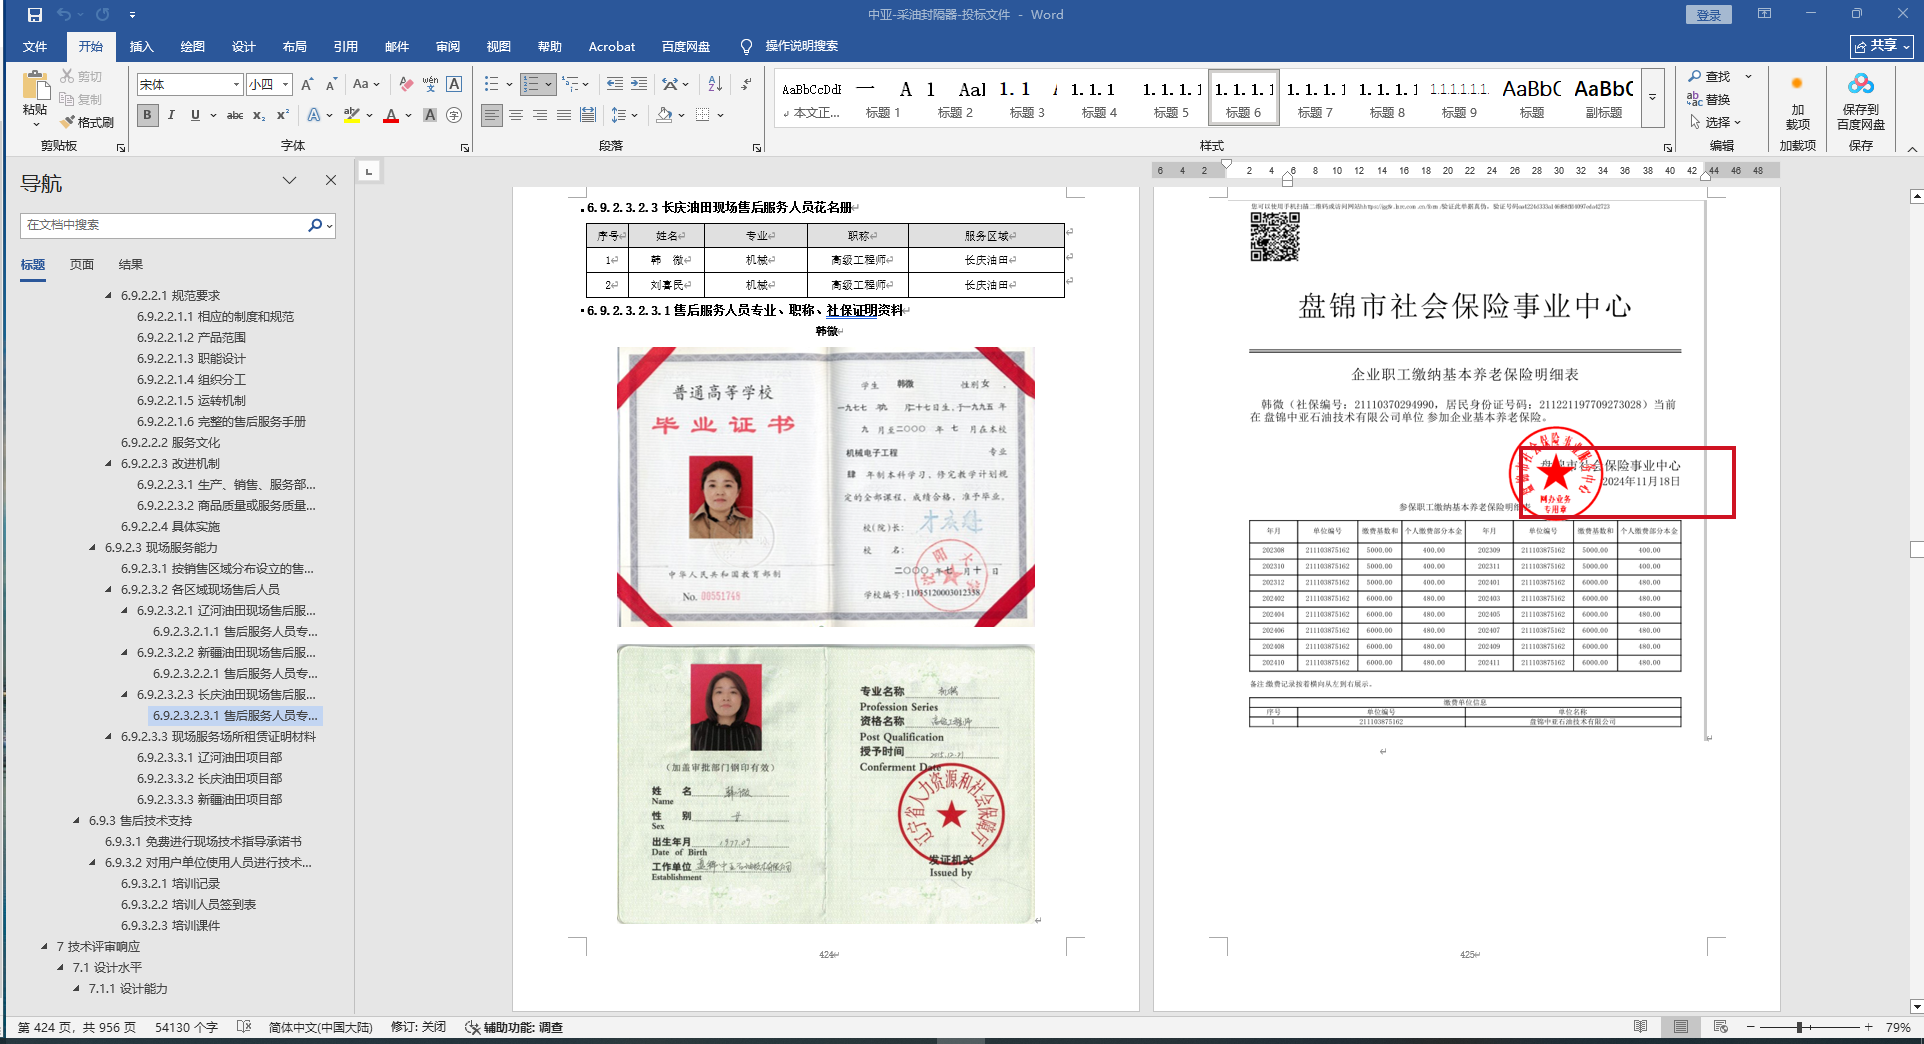Toggle Italic formatting button
Image resolution: width=1924 pixels, height=1044 pixels.
coord(172,115)
